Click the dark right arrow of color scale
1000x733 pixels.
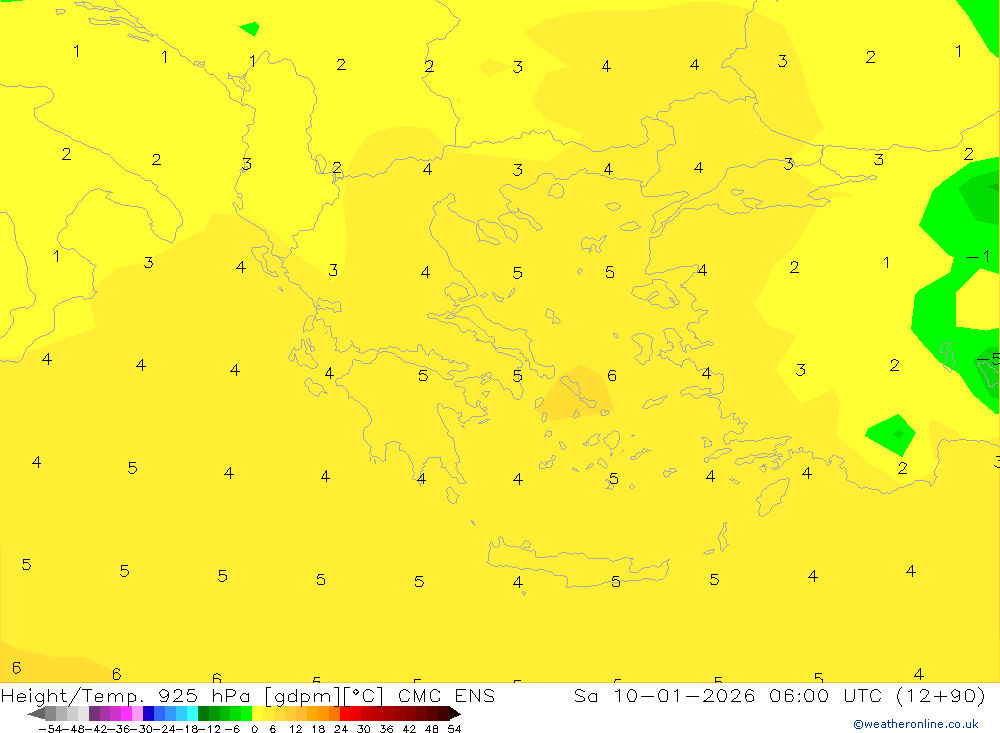453,714
